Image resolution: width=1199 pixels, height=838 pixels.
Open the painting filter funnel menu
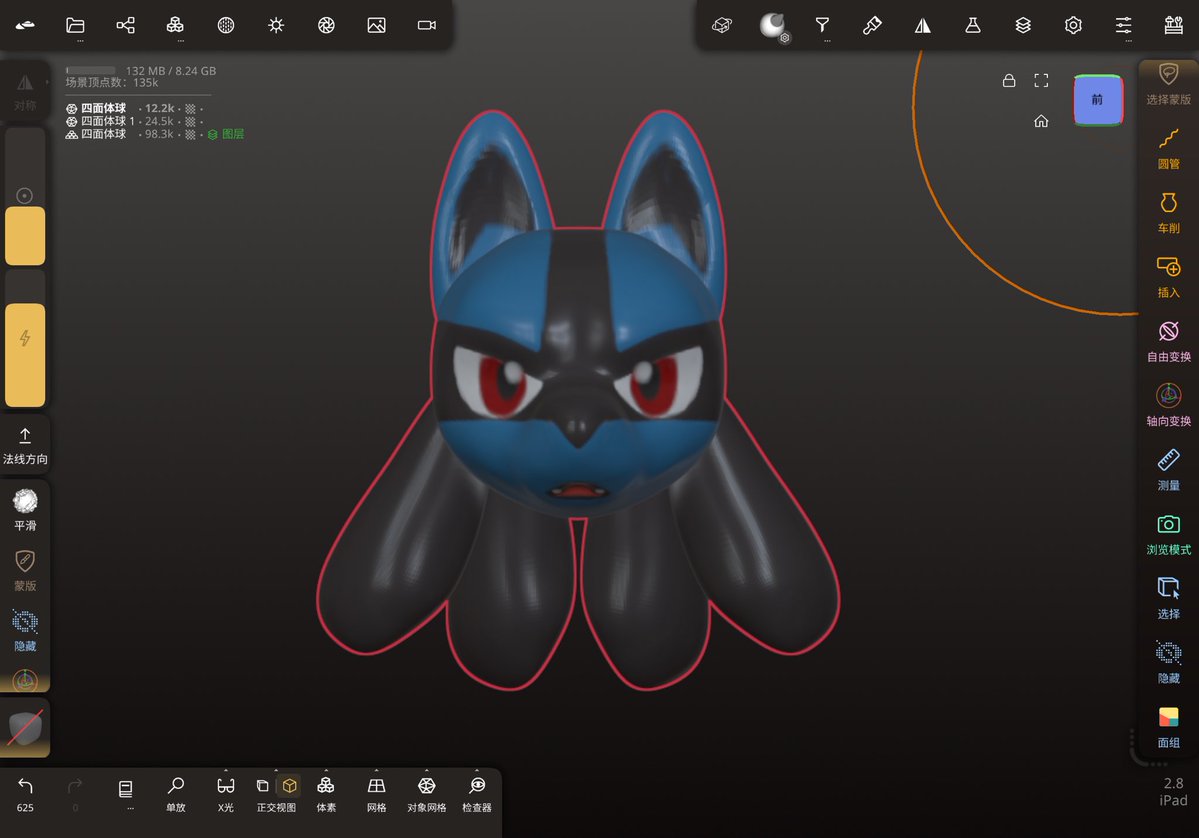click(822, 25)
